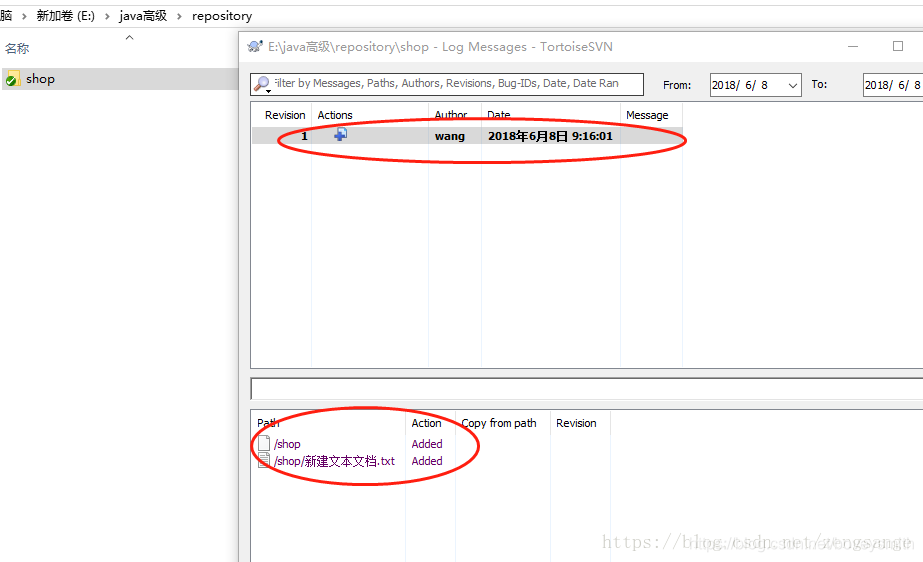Click the Revision header in changed paths list
Screen dimensions: 923x562
tap(576, 423)
